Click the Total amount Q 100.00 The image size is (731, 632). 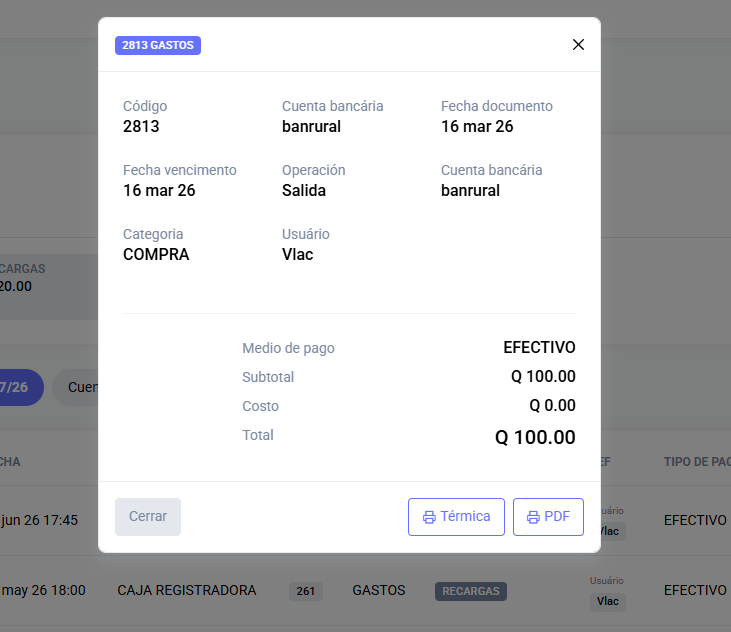click(x=535, y=437)
